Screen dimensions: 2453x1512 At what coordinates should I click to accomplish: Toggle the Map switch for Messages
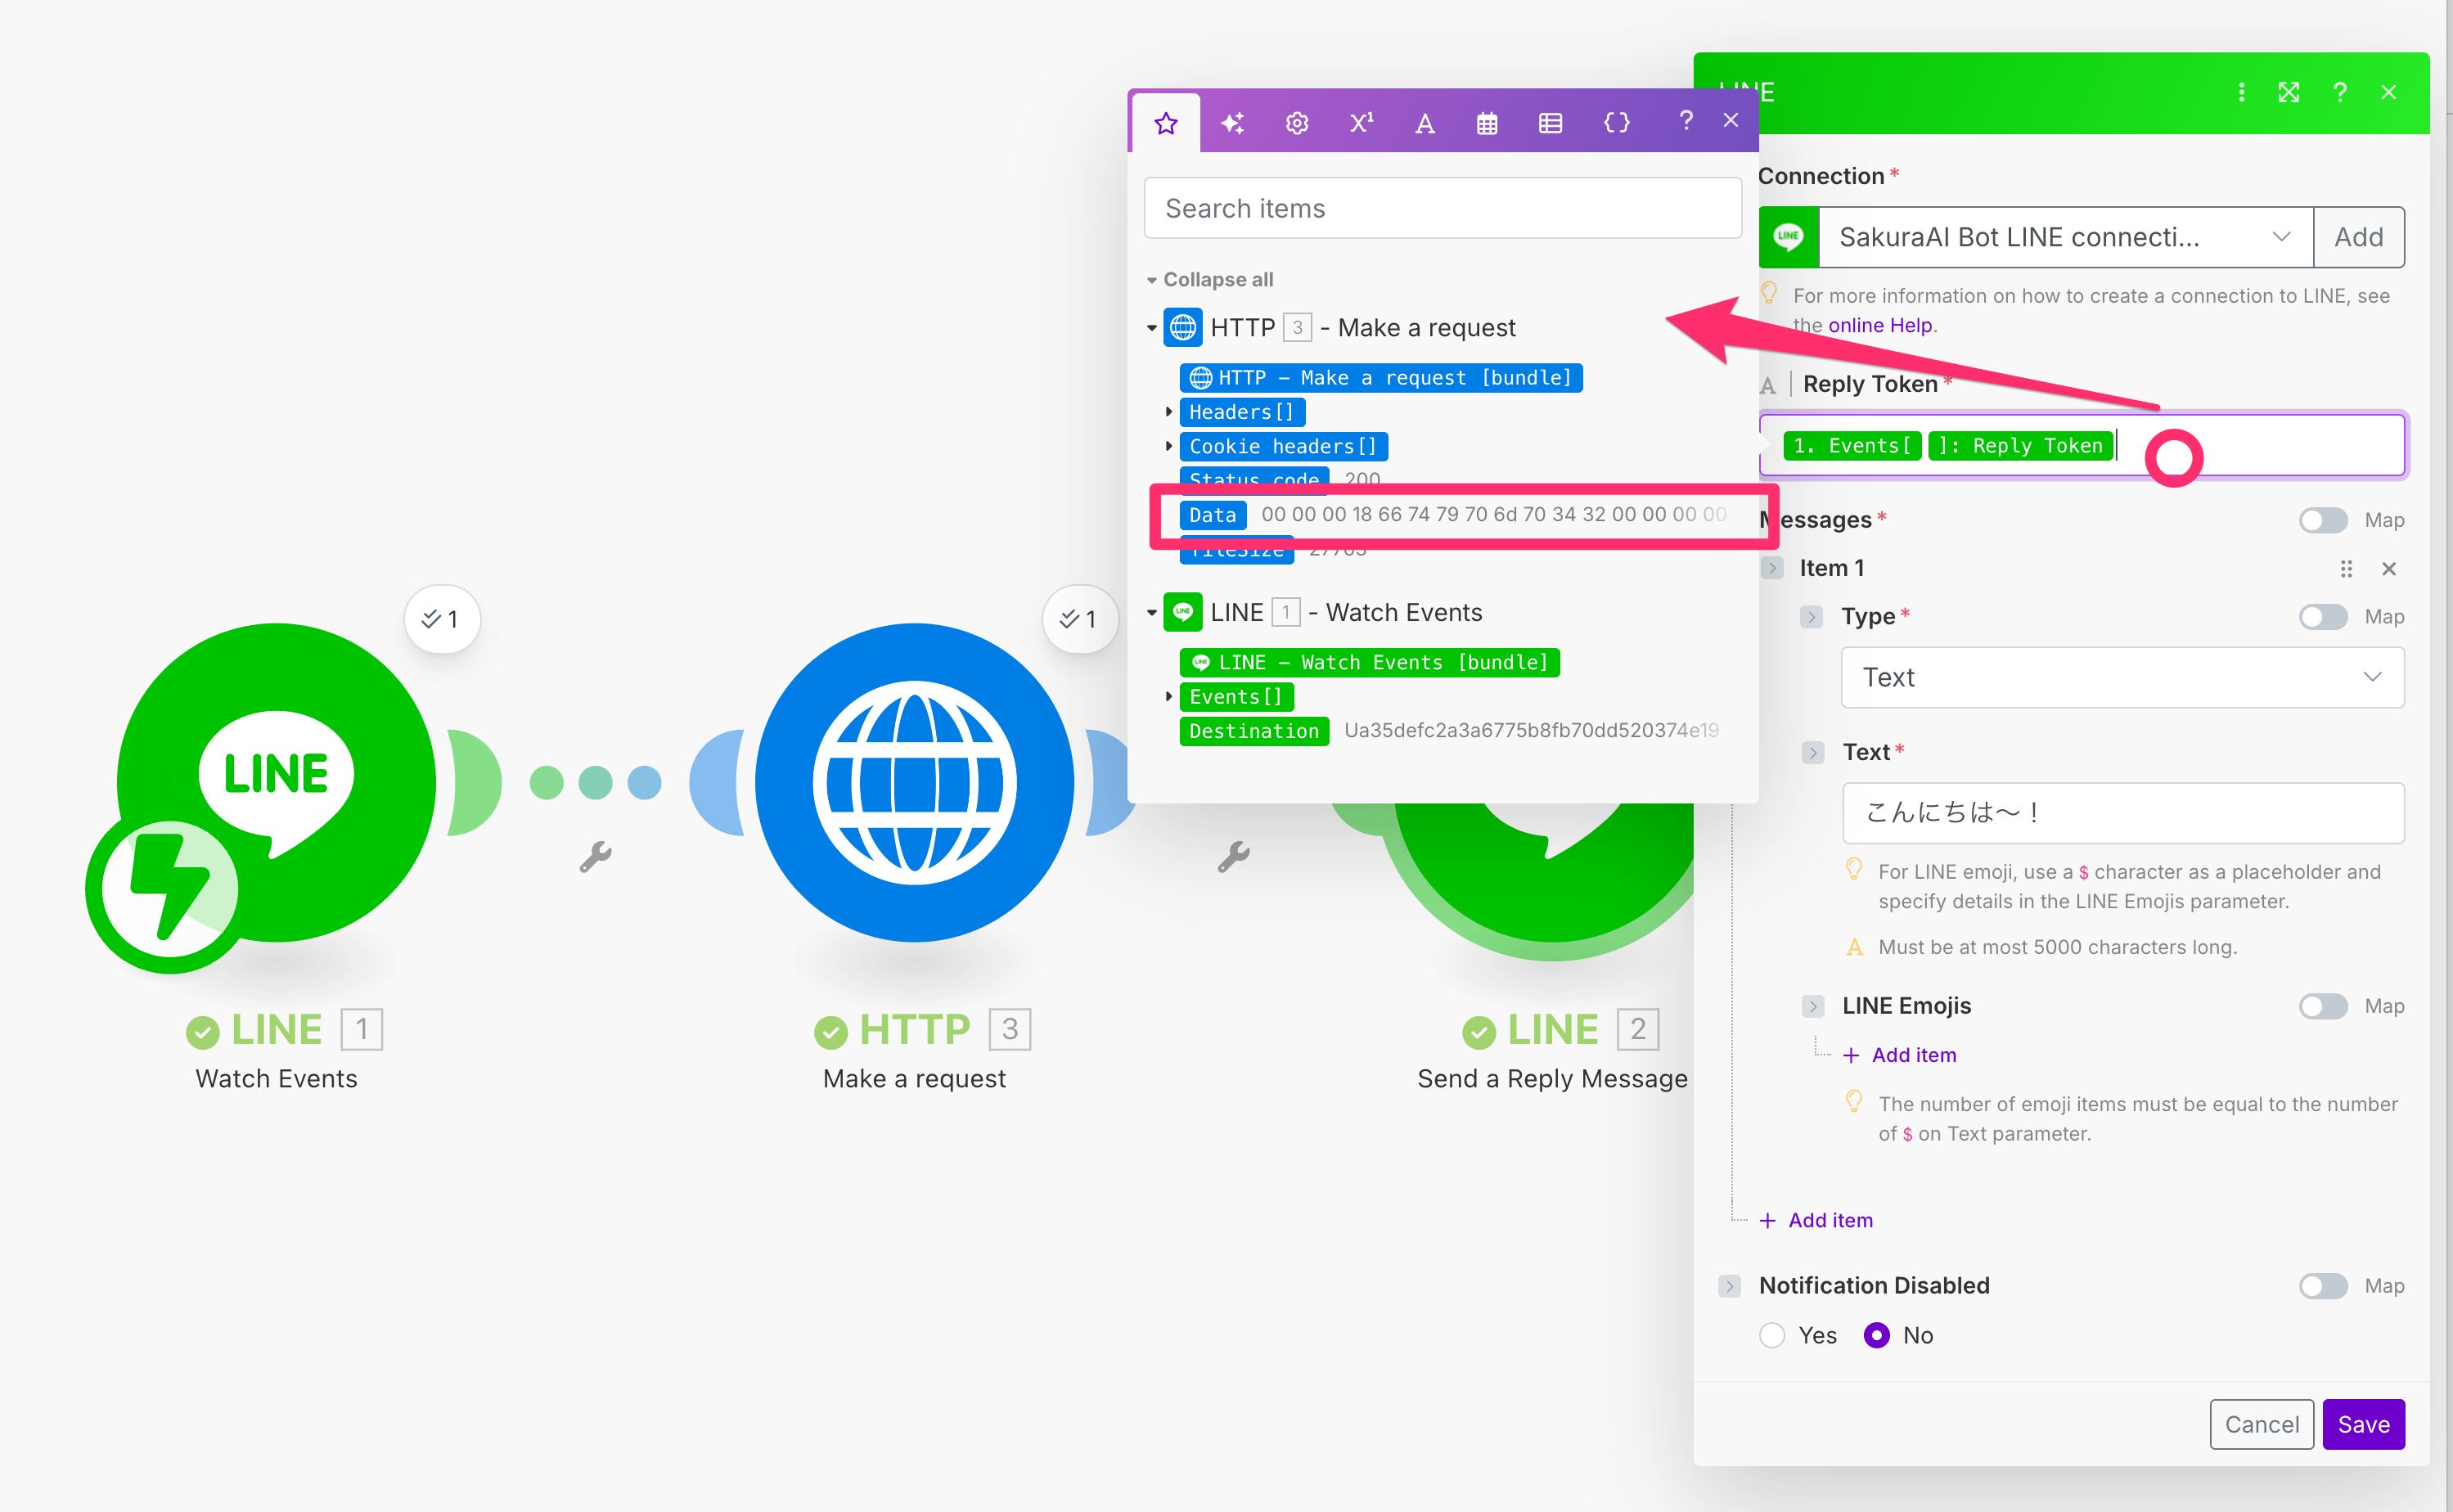(x=2322, y=520)
